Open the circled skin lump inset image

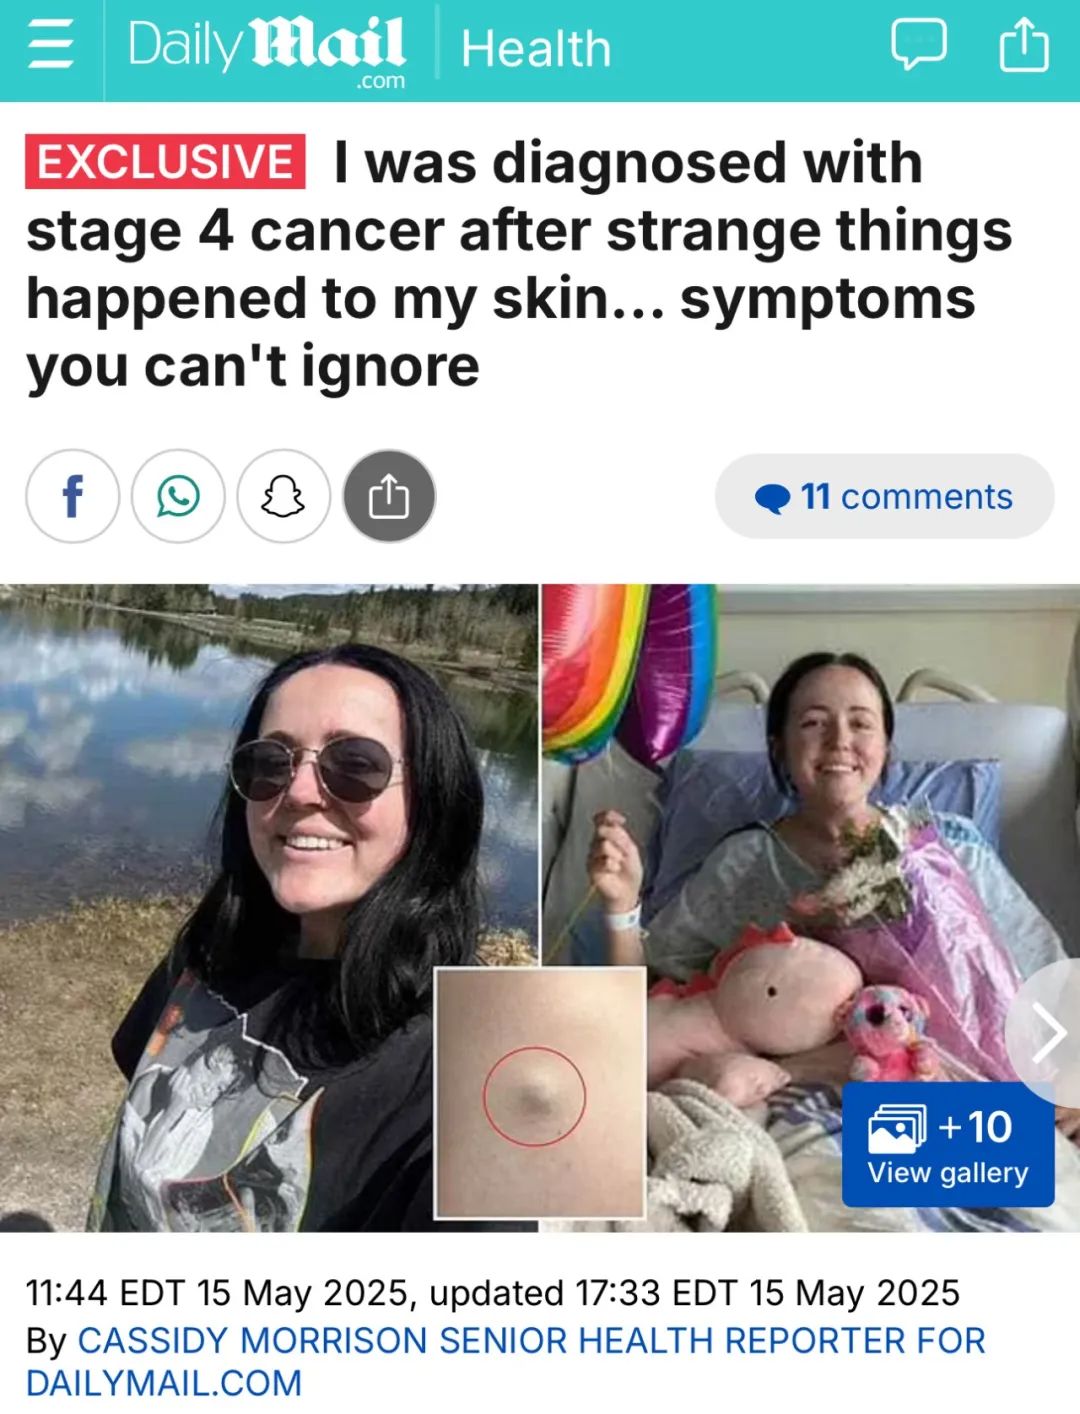(540, 1093)
